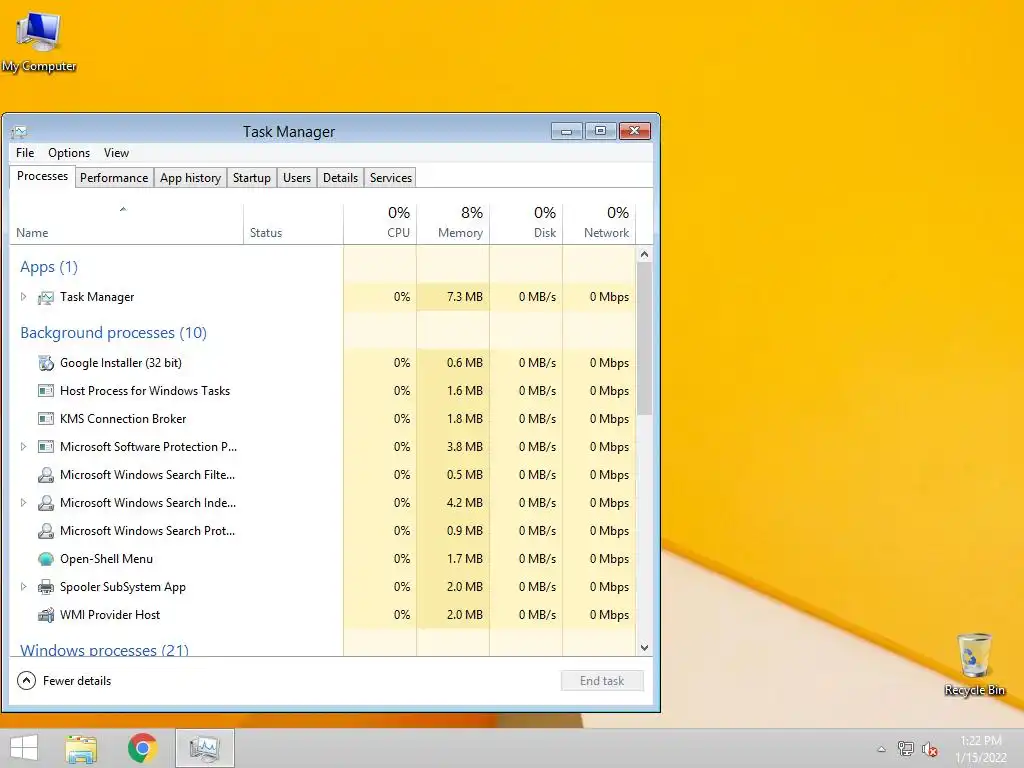Viewport: 1024px width, 768px height.
Task: Click the End task button
Action: pyautogui.click(x=601, y=681)
